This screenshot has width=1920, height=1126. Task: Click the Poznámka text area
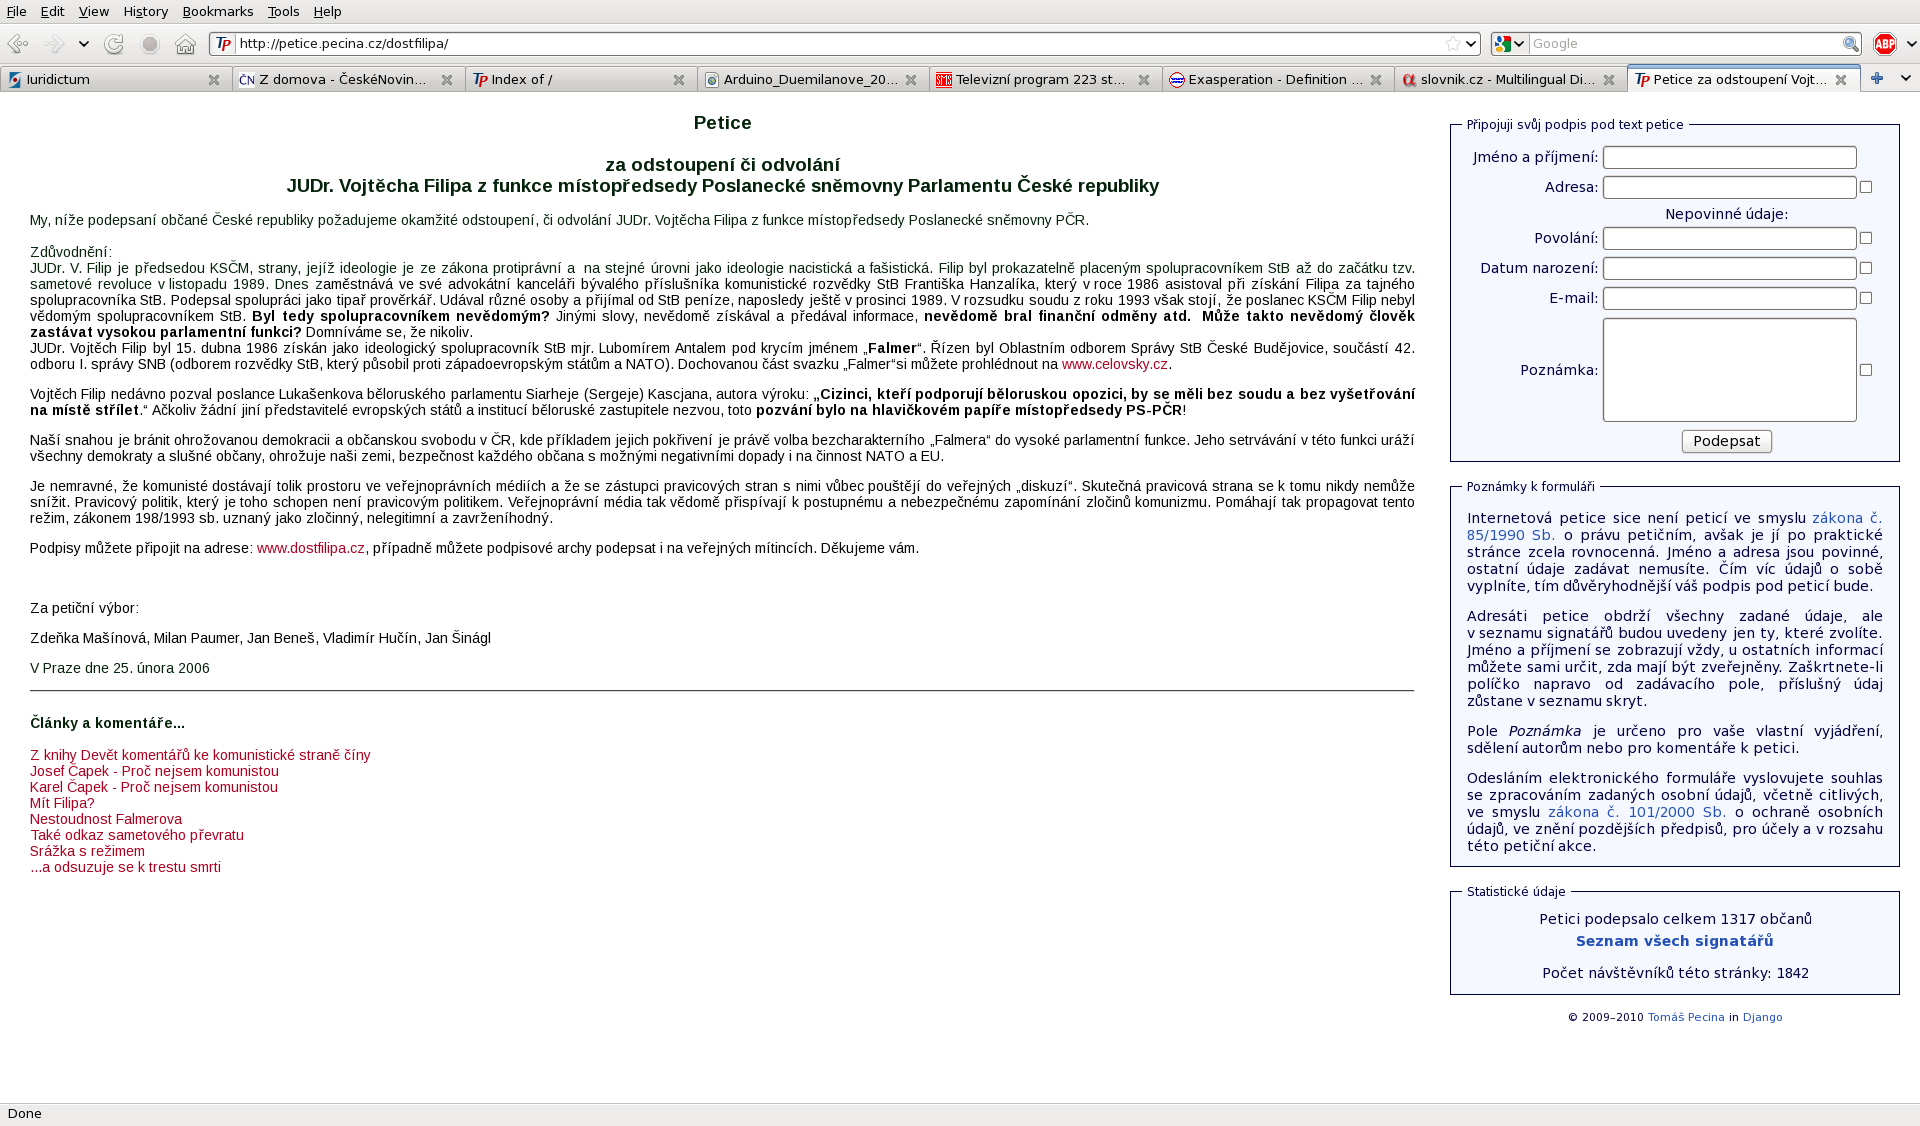pos(1729,370)
